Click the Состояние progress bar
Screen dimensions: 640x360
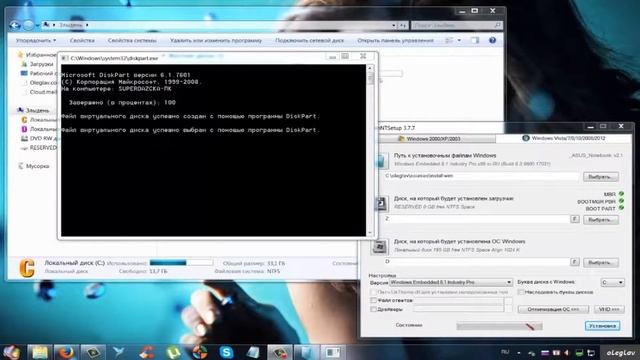tap(499, 326)
